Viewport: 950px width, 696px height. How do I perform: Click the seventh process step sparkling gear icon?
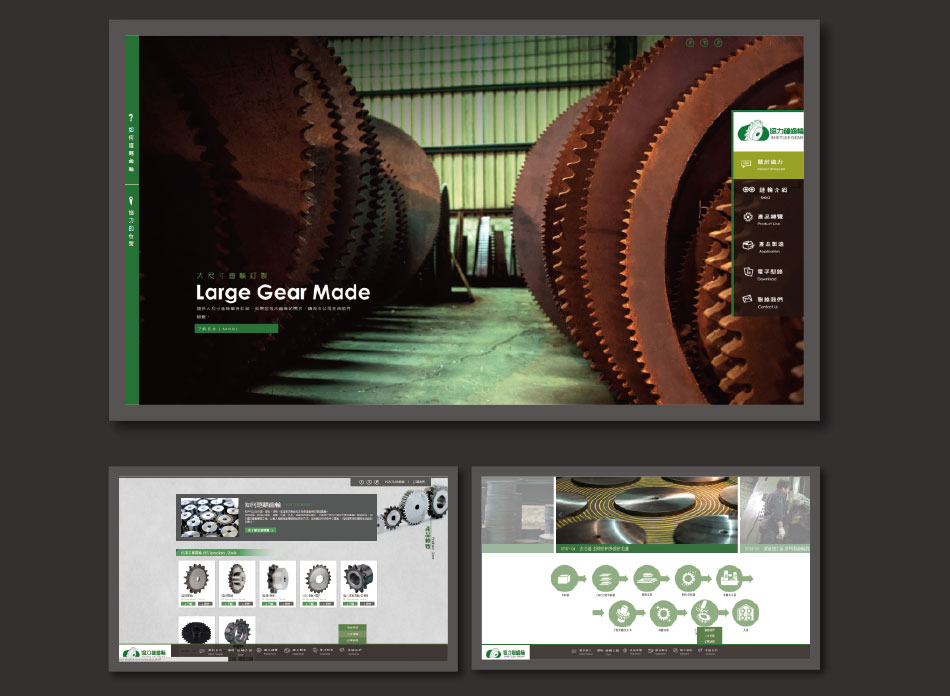[663, 613]
